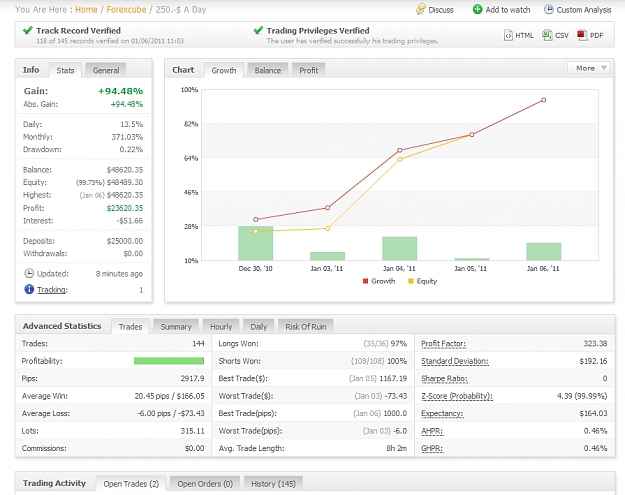
Task: Click the green Profitability progress bar
Action: point(169,361)
